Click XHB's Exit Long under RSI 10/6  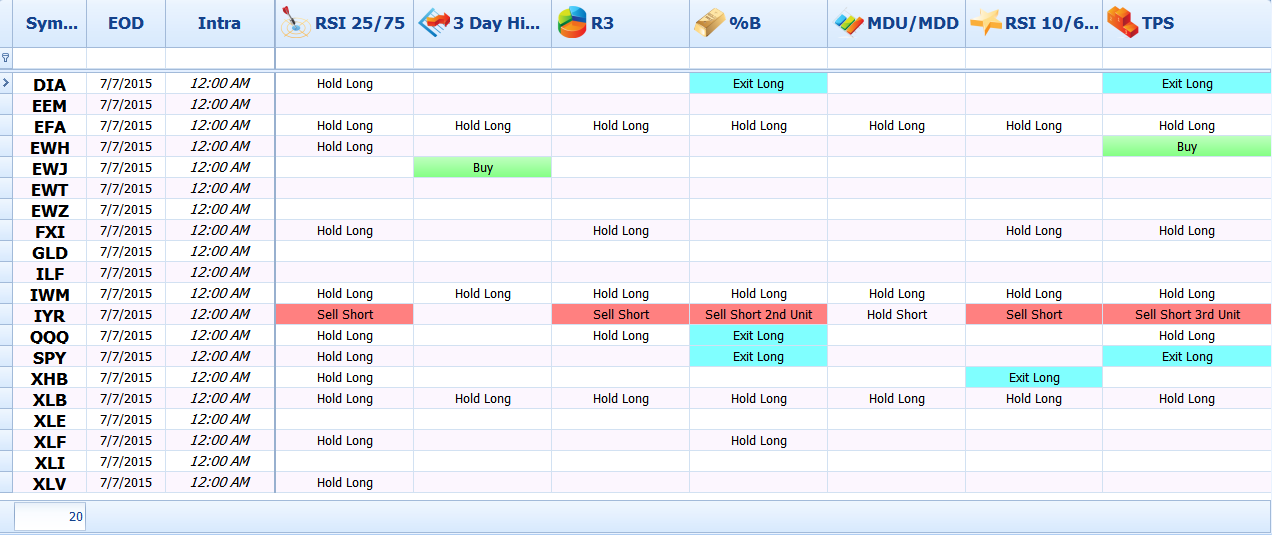pos(1034,378)
